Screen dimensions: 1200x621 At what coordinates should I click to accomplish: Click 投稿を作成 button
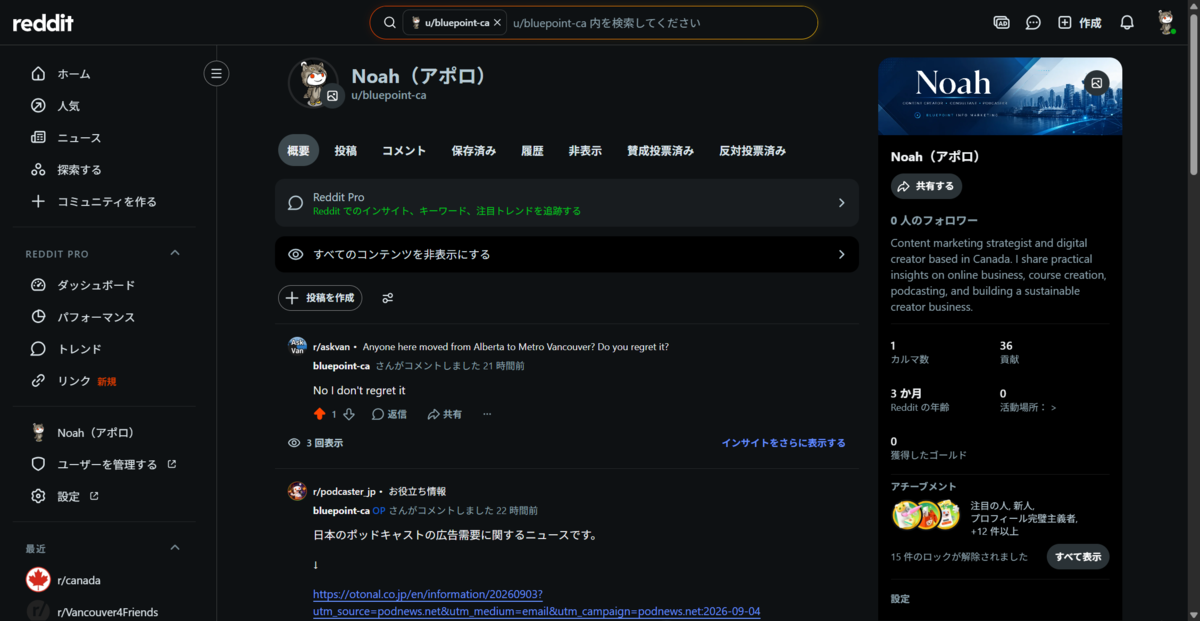coord(320,298)
